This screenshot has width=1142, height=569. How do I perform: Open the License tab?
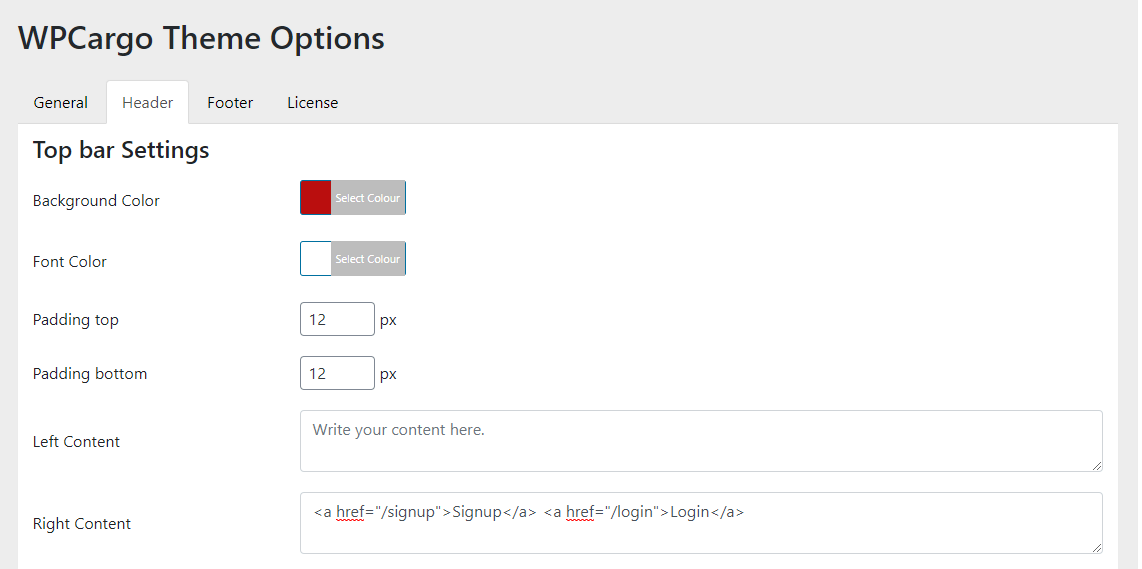coord(312,103)
